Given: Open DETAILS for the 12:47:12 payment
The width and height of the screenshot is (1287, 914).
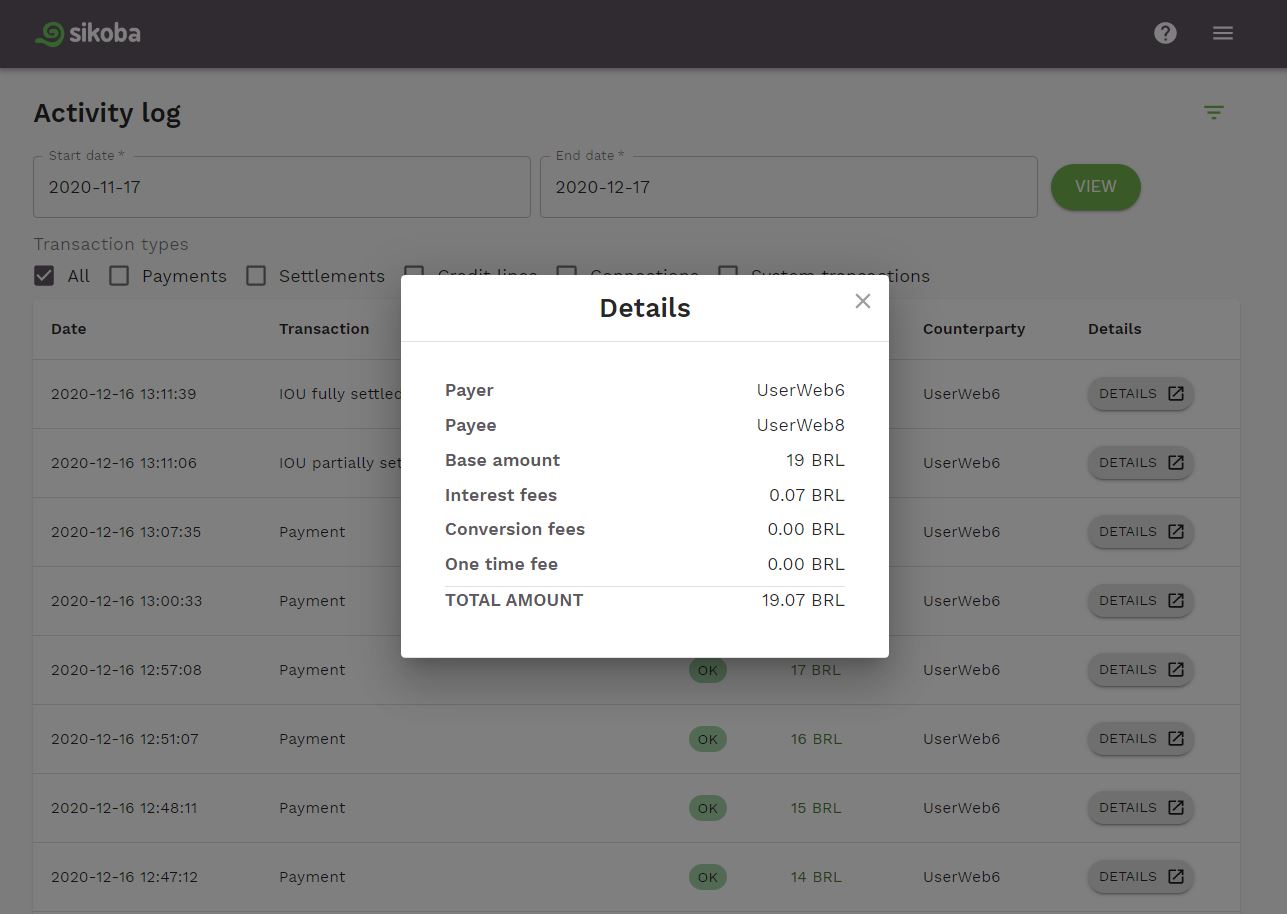Looking at the screenshot, I should [1141, 877].
